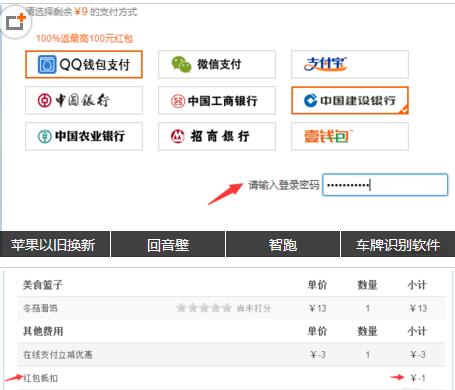The width and height of the screenshot is (455, 390).
Task: Rate 冬菇滑鸡 with five stars
Action: [227, 308]
